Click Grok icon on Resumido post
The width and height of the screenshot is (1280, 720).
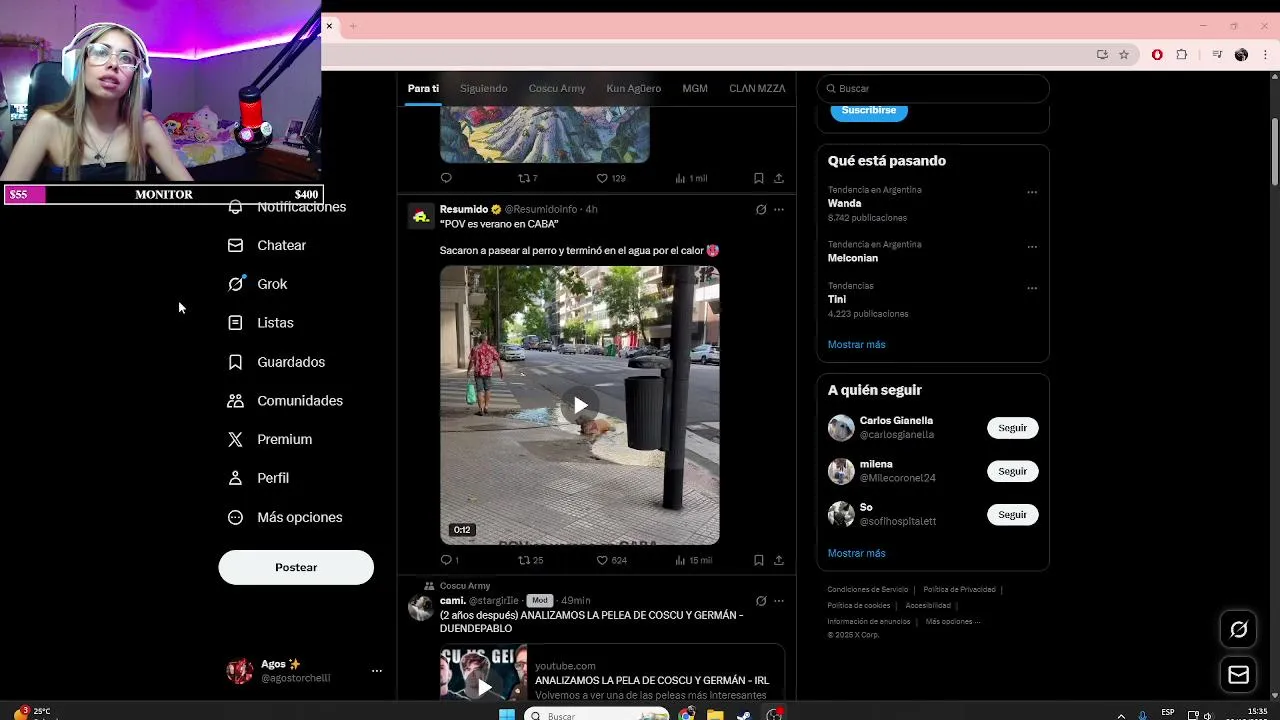(761, 209)
